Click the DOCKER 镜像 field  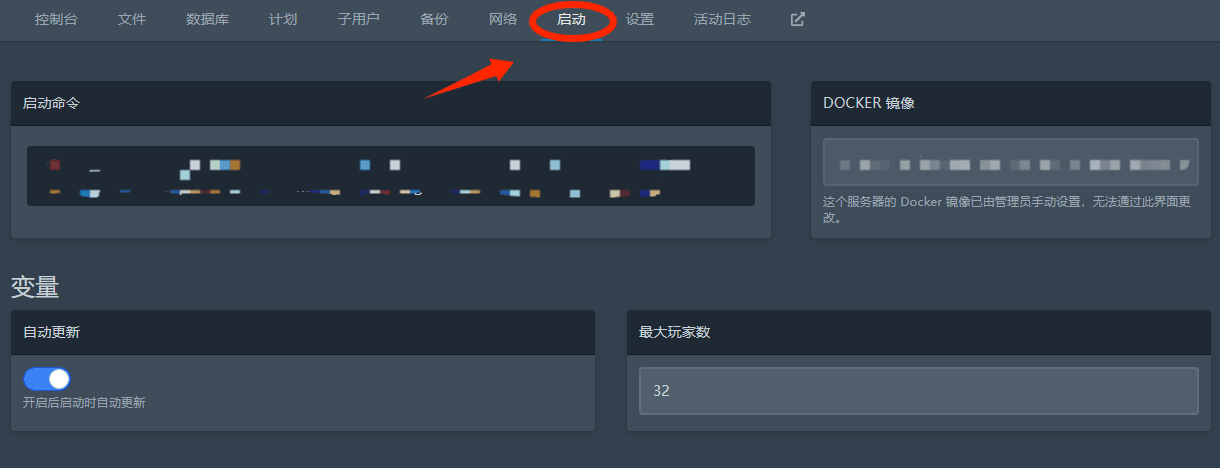pyautogui.click(x=1010, y=163)
